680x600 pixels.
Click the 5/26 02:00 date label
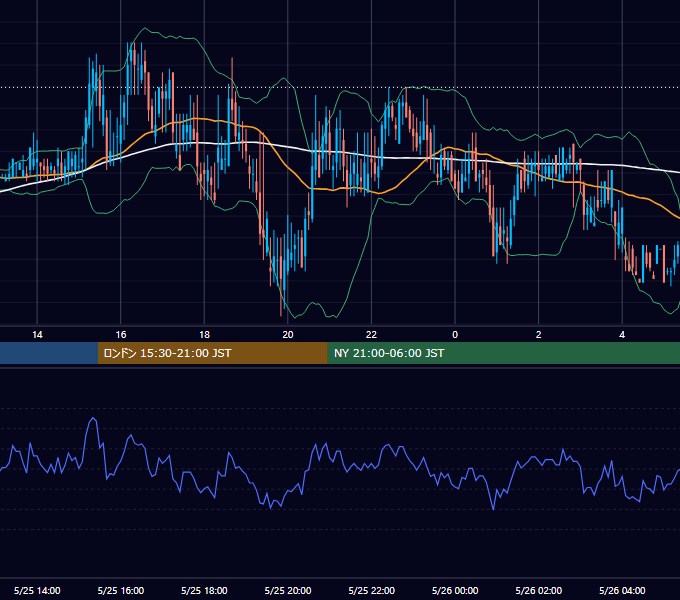[x=539, y=590]
